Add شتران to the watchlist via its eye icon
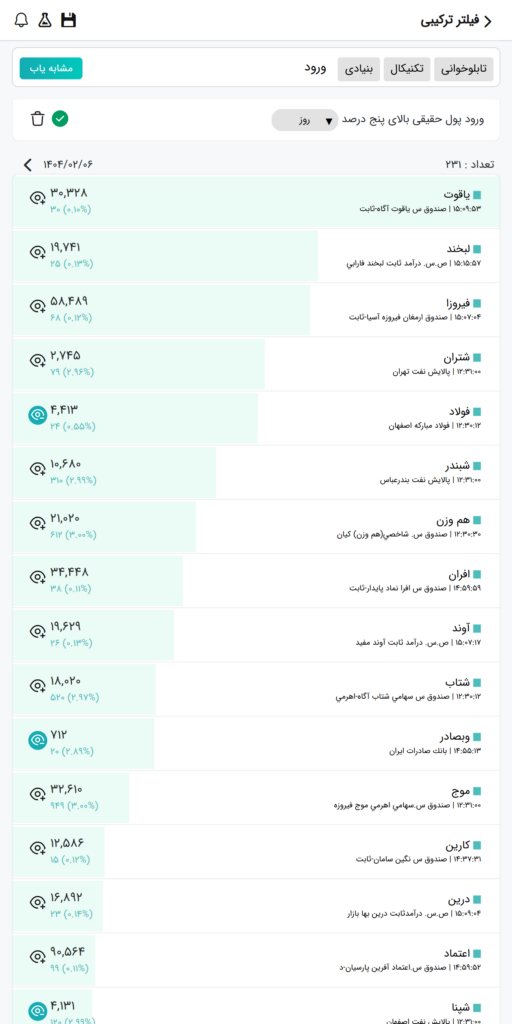The image size is (512, 1024). coord(37,360)
